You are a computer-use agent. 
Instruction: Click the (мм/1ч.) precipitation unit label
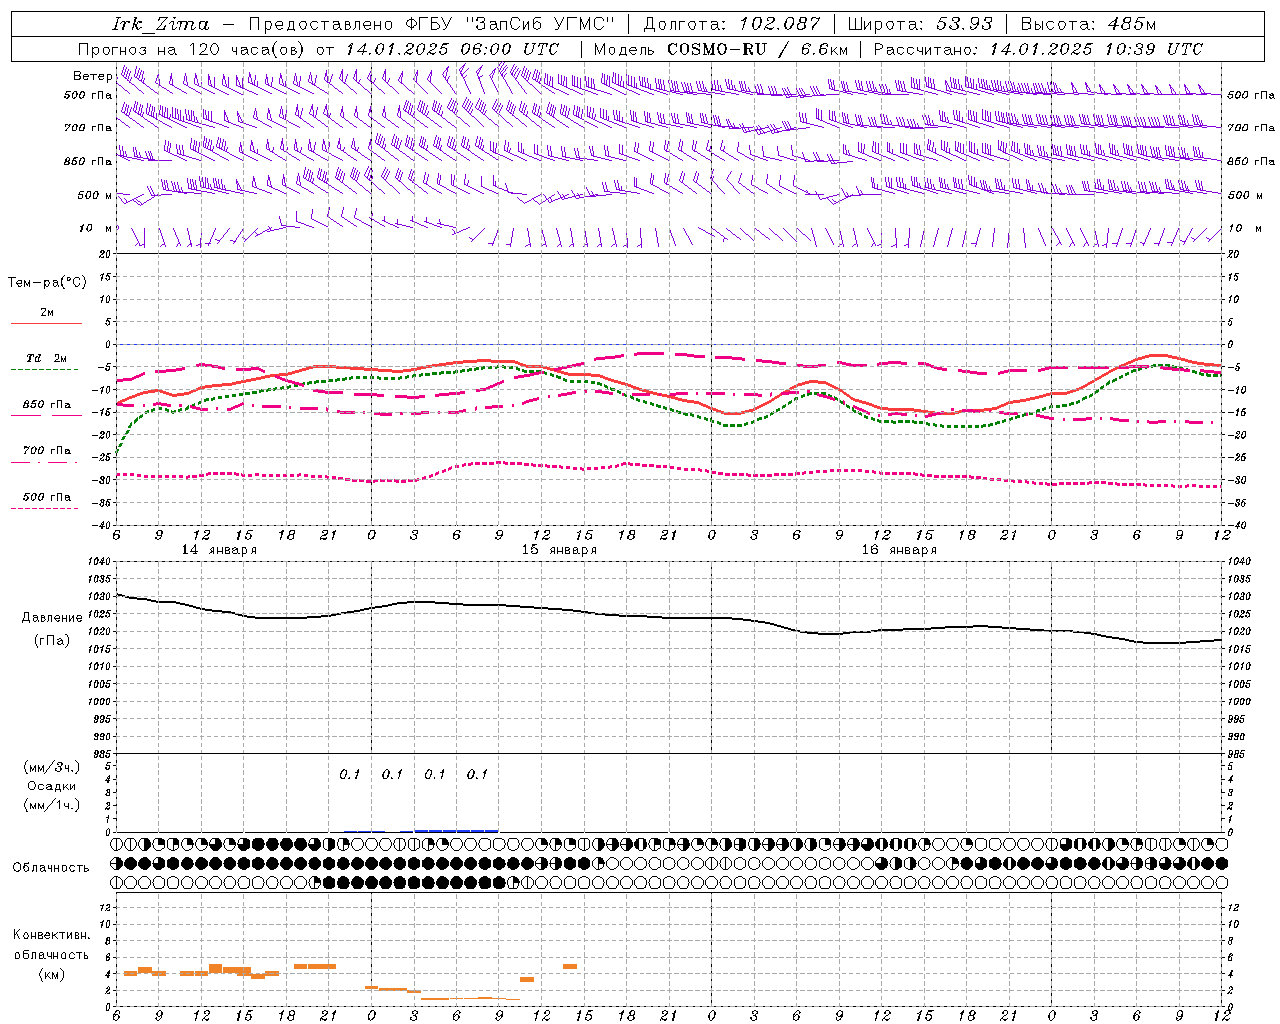click(x=52, y=805)
